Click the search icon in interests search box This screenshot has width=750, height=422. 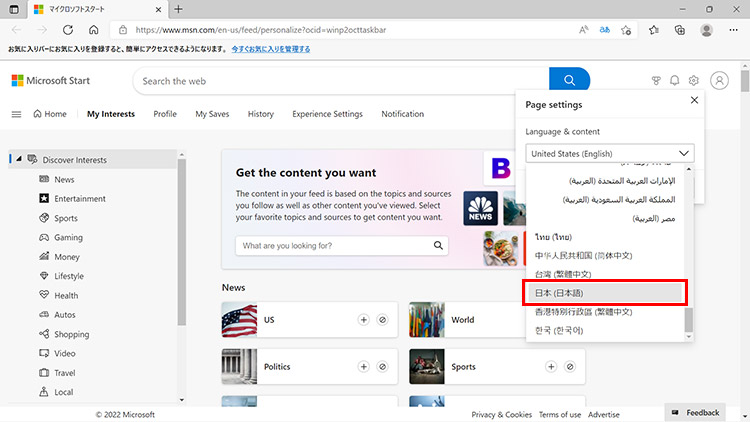pos(438,245)
